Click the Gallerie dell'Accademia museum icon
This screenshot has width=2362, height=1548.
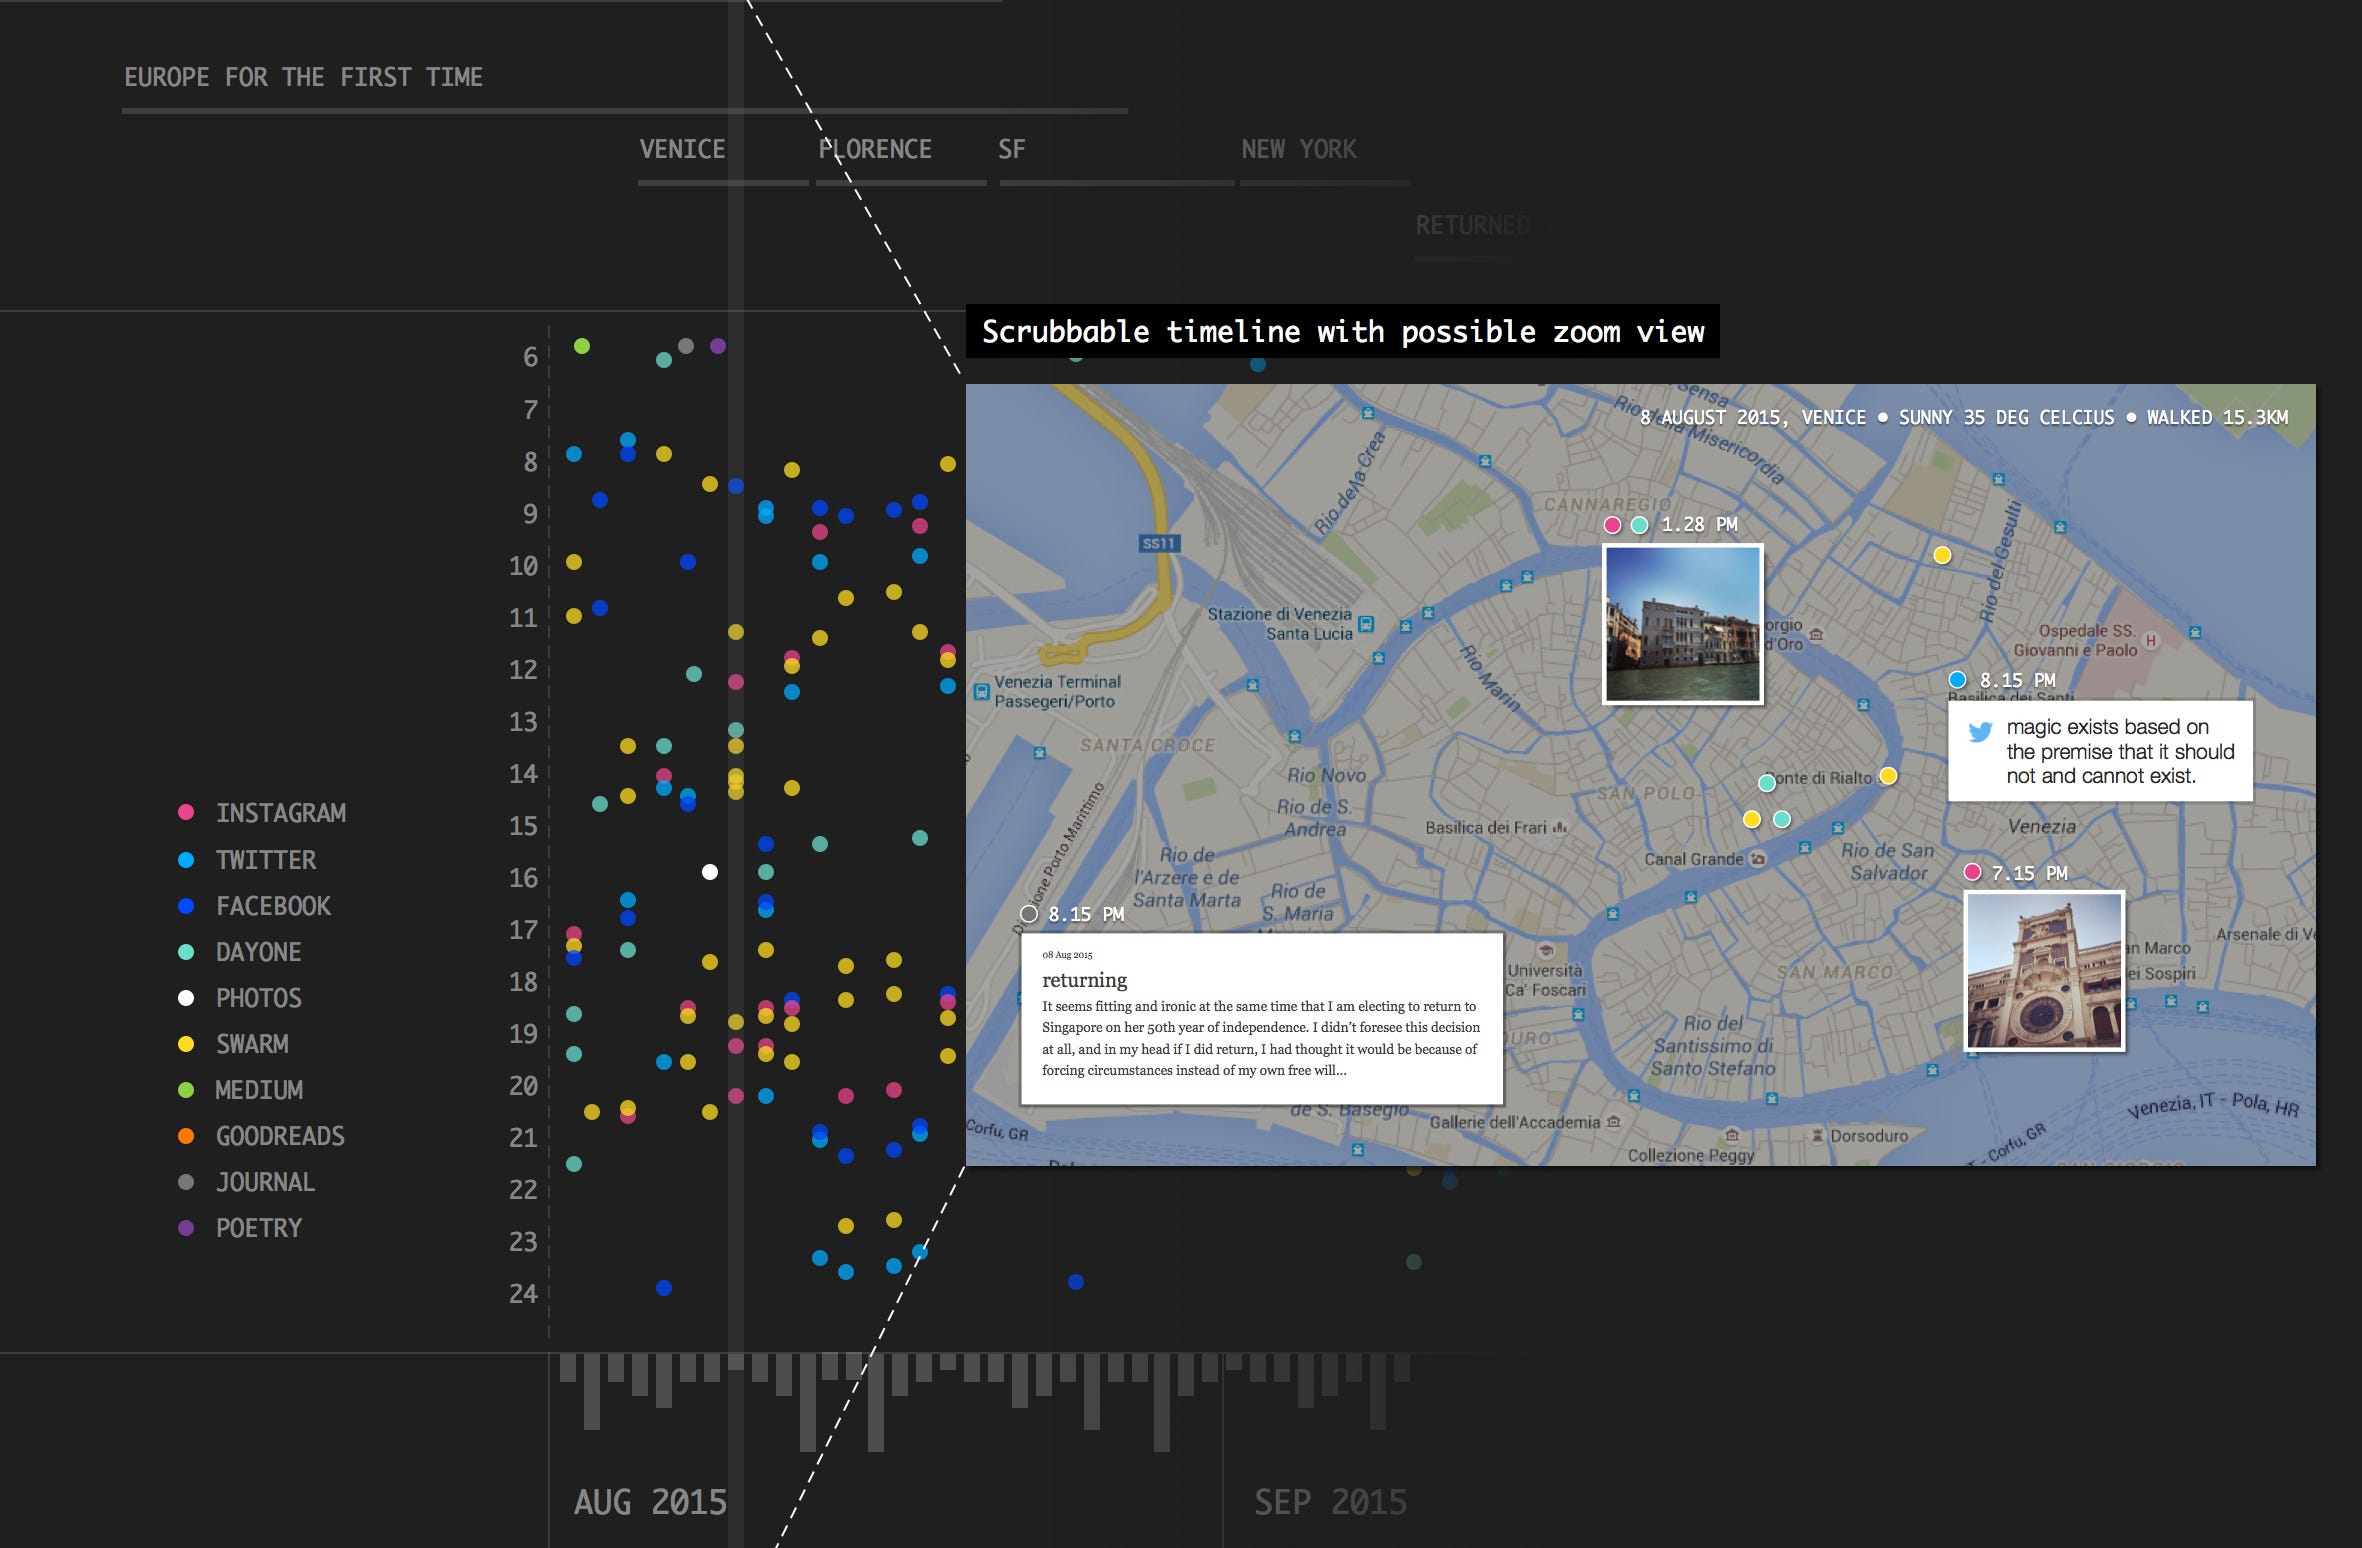point(1613,1122)
